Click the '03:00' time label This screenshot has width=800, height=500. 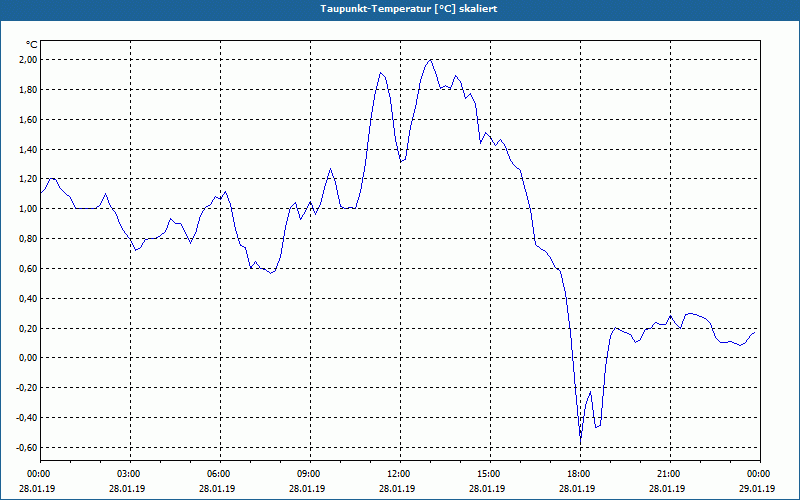(x=131, y=474)
